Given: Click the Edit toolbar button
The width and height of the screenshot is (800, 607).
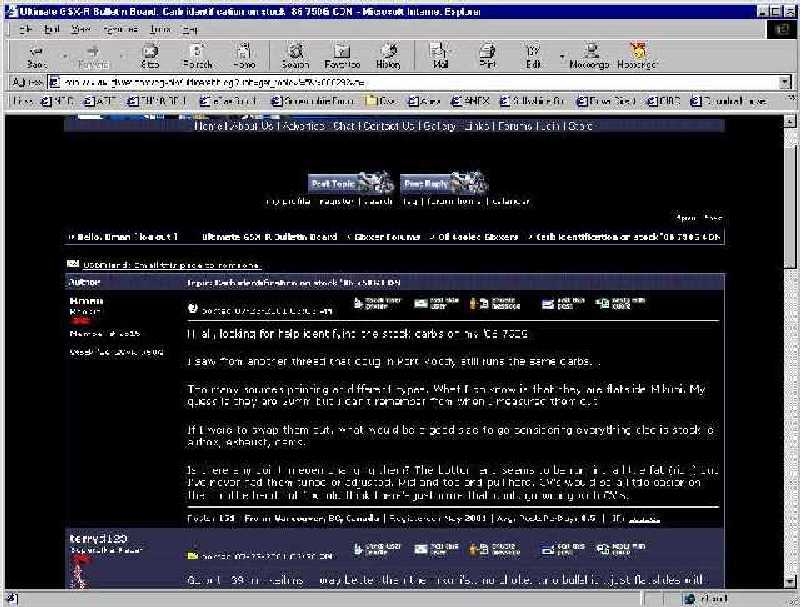Looking at the screenshot, I should coord(533,56).
